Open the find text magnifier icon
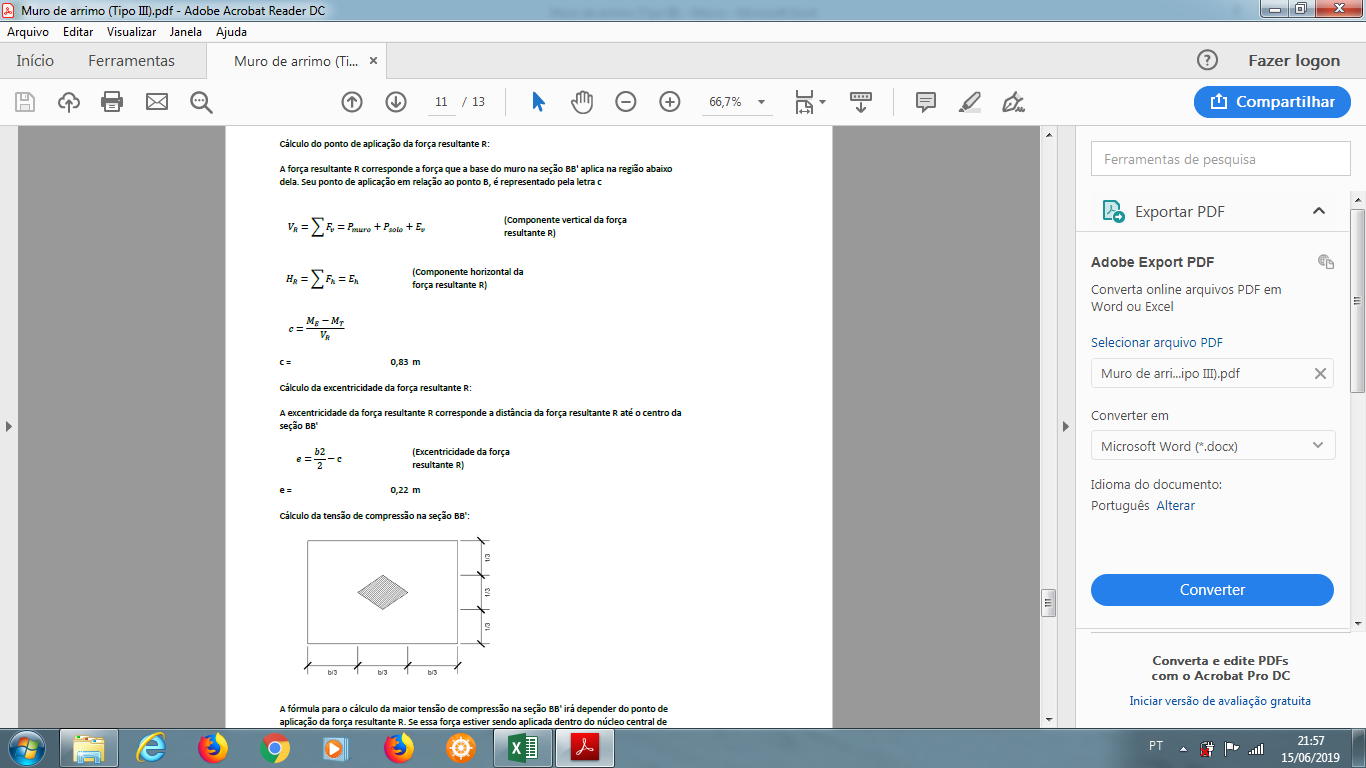 pos(202,101)
